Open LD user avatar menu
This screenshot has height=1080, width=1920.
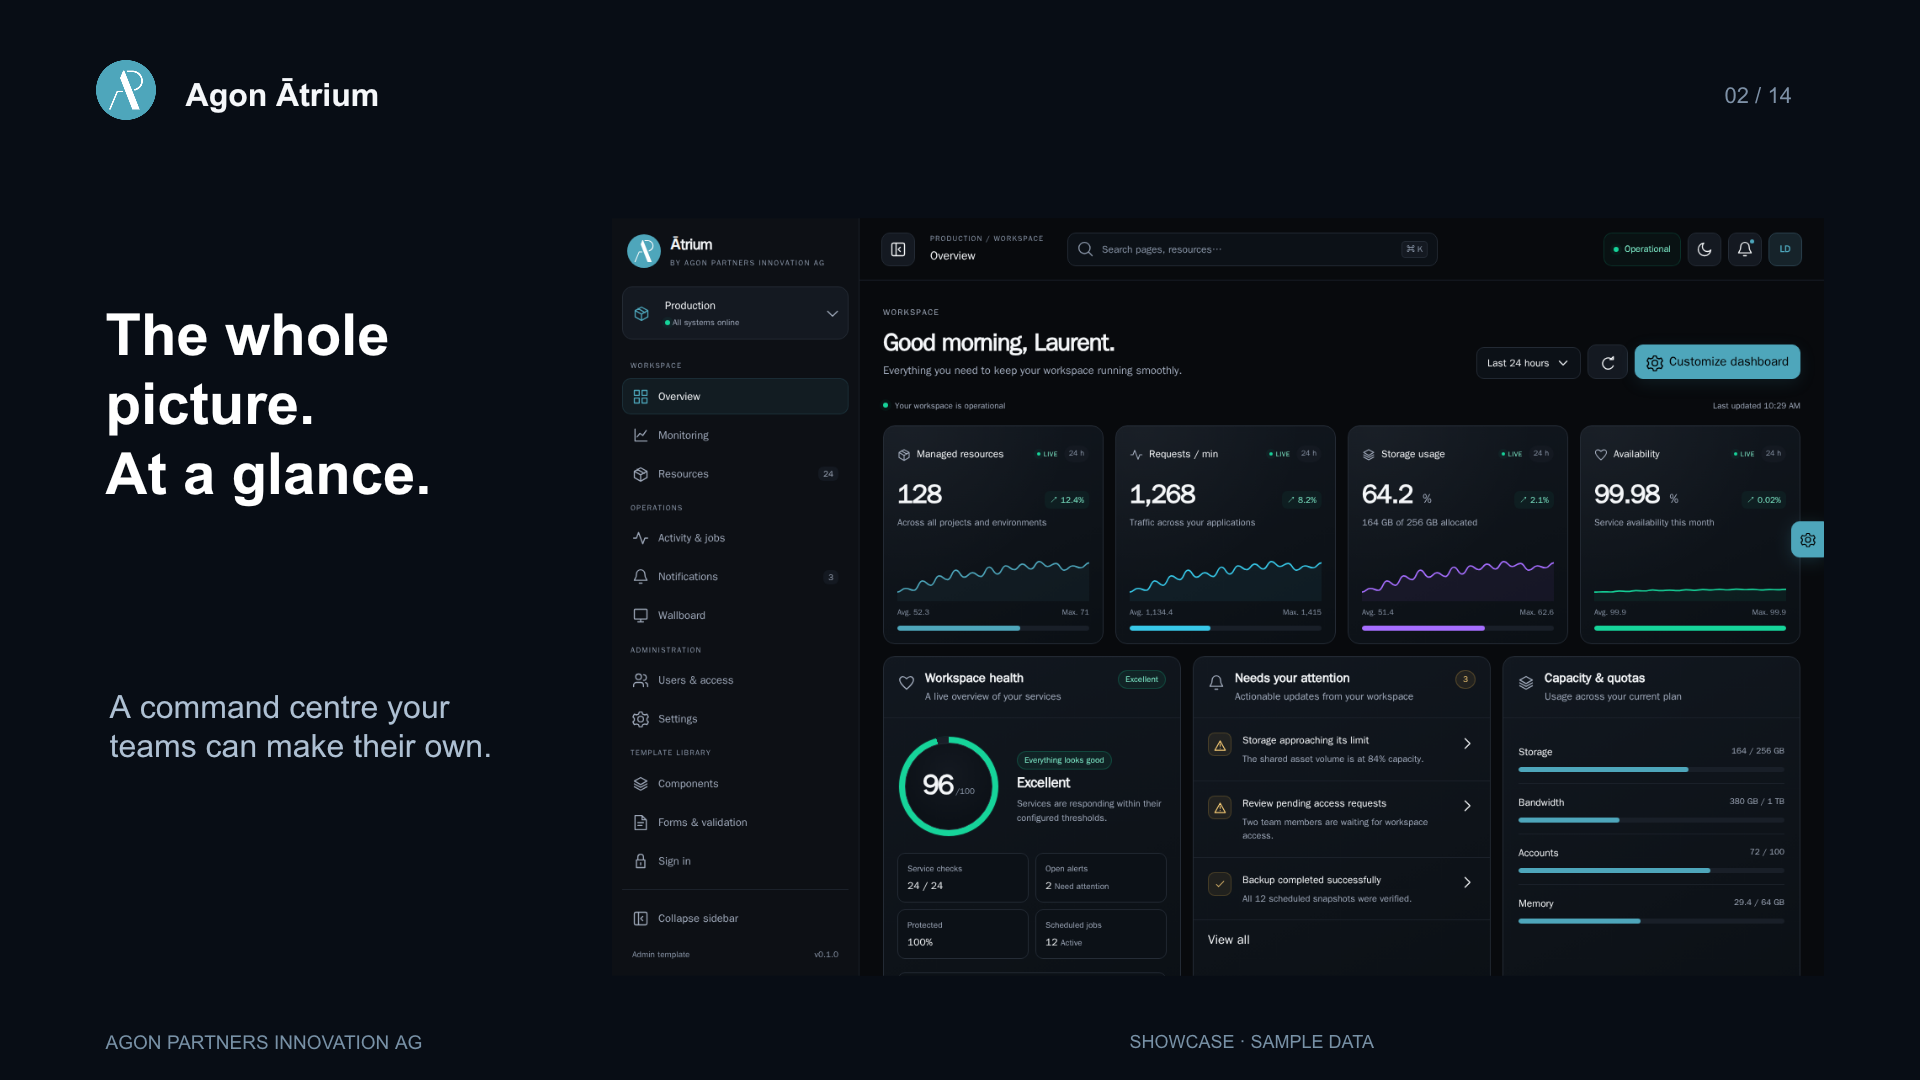pos(1785,249)
